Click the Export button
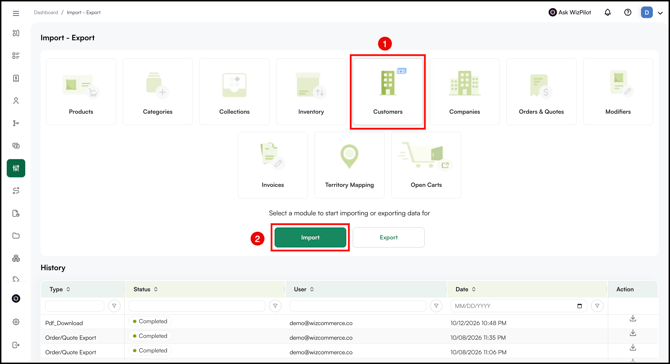 (388, 237)
